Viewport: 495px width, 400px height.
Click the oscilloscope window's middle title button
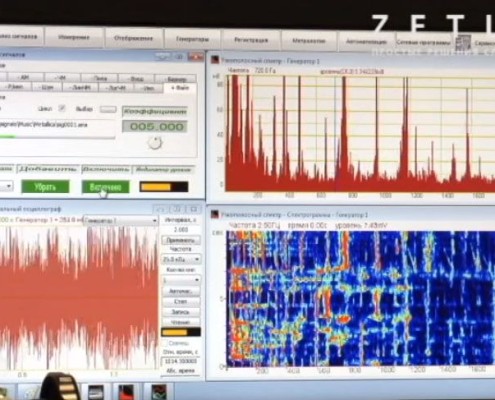[x=177, y=209]
